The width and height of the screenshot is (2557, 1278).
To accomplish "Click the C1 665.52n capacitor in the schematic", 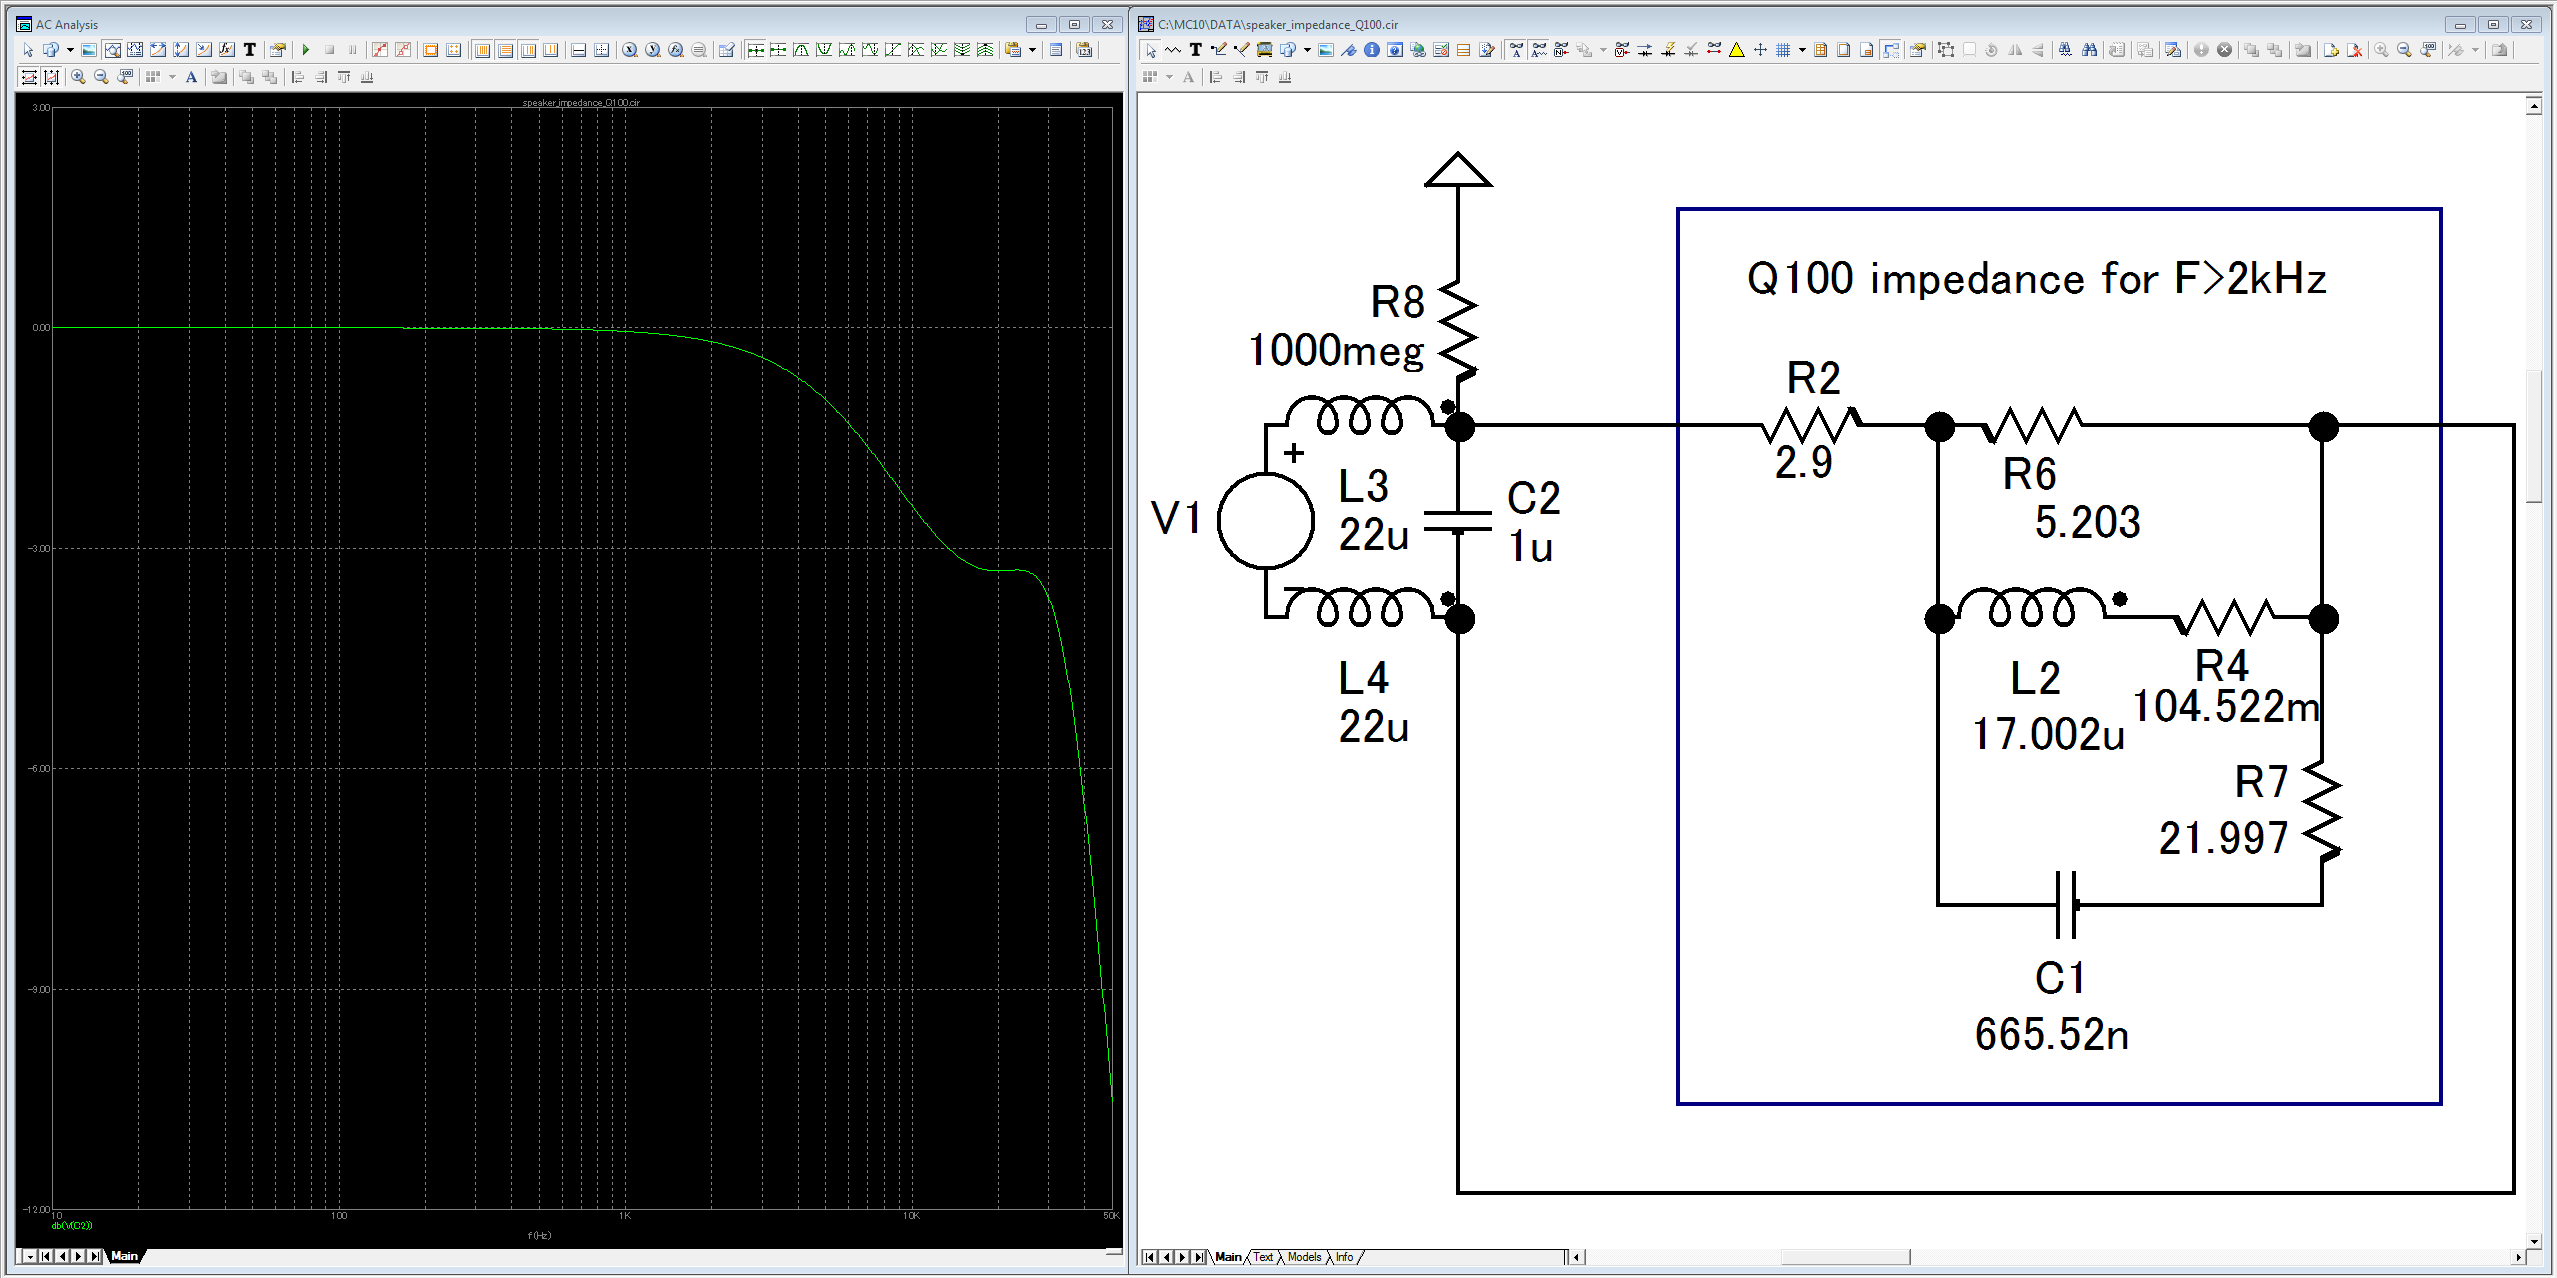I will (x=2065, y=905).
